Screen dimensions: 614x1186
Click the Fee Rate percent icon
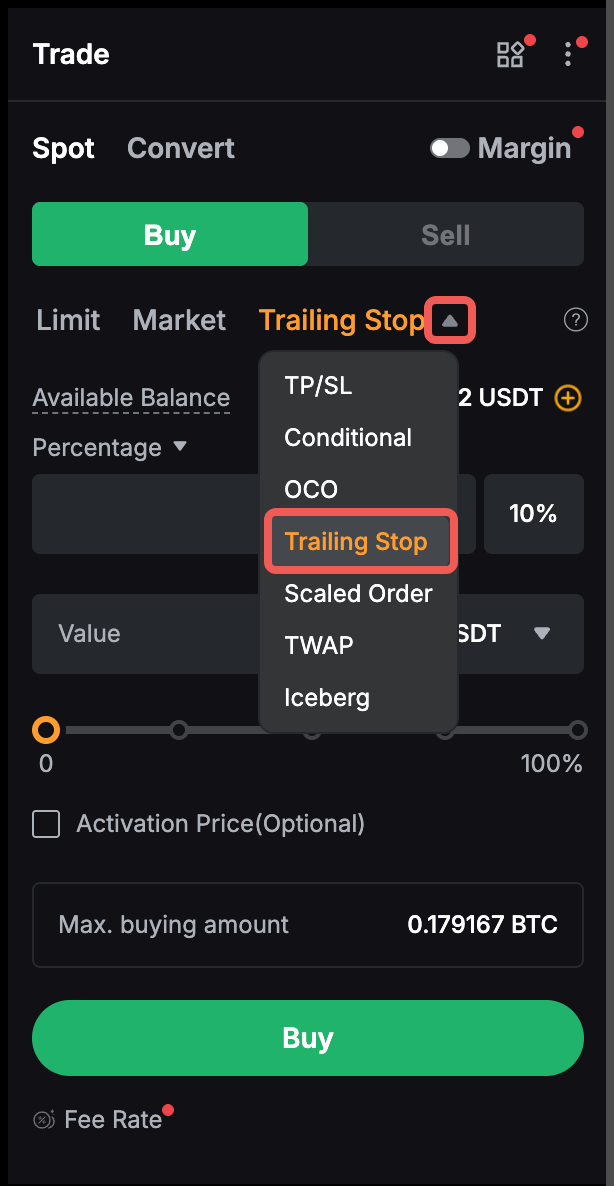pyautogui.click(x=43, y=1120)
